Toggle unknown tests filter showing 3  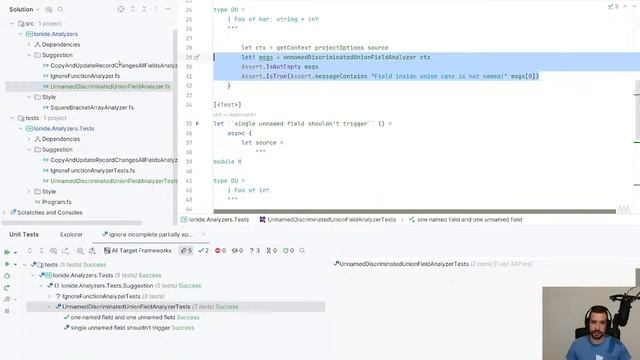tap(255, 251)
